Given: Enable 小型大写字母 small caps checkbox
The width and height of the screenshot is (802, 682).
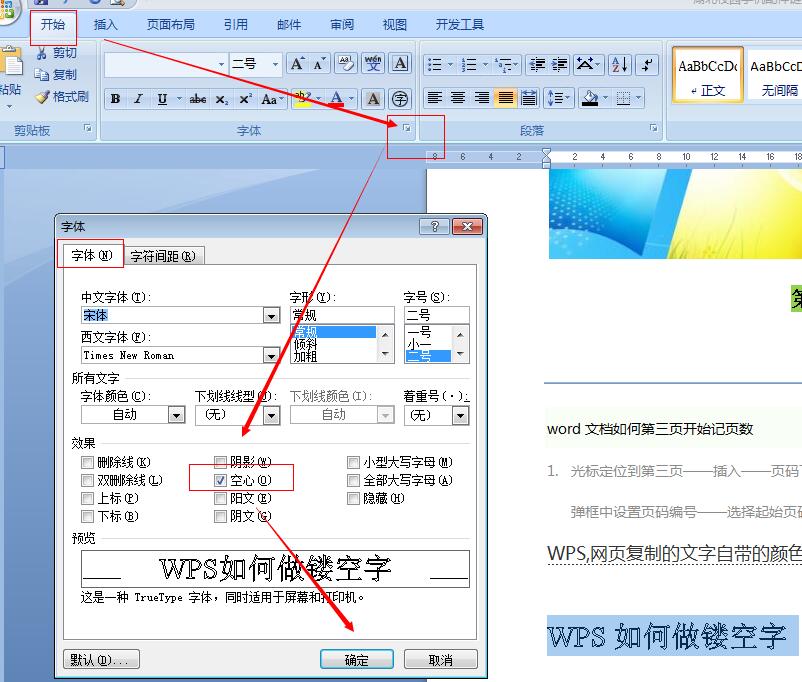Looking at the screenshot, I should pyautogui.click(x=353, y=463).
